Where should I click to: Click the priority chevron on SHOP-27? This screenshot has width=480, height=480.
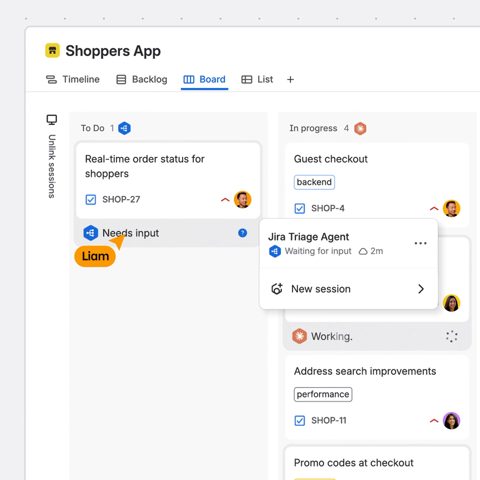pos(225,200)
